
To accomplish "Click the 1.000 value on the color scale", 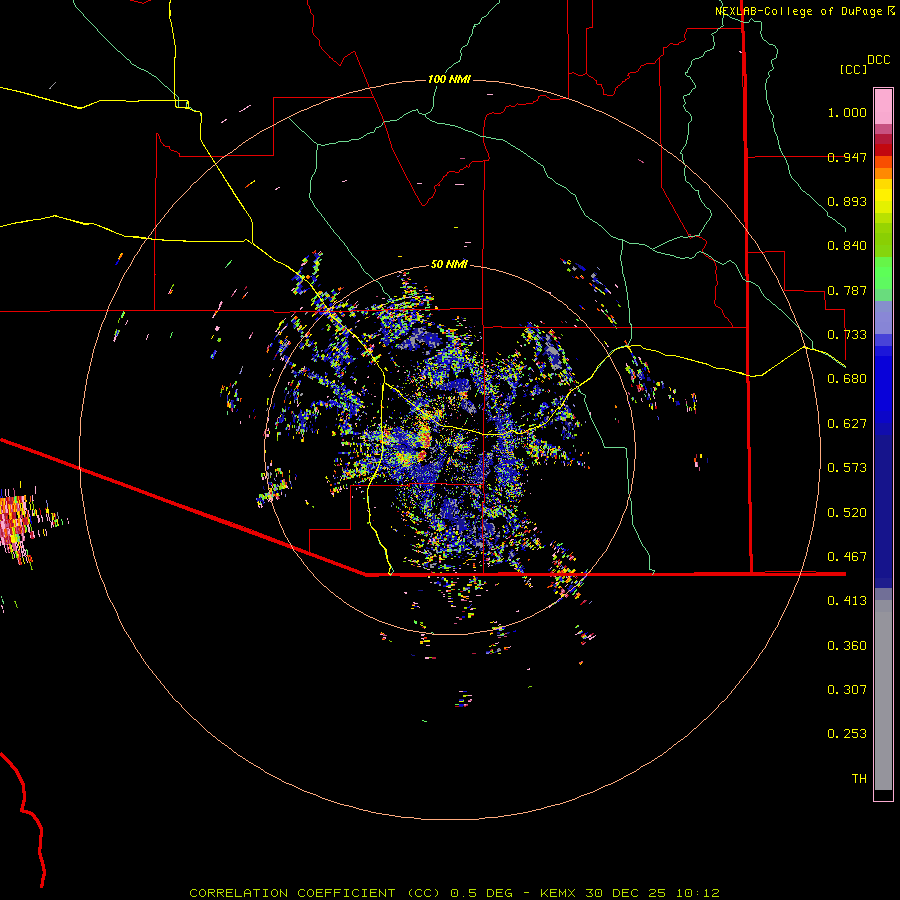I will 847,112.
